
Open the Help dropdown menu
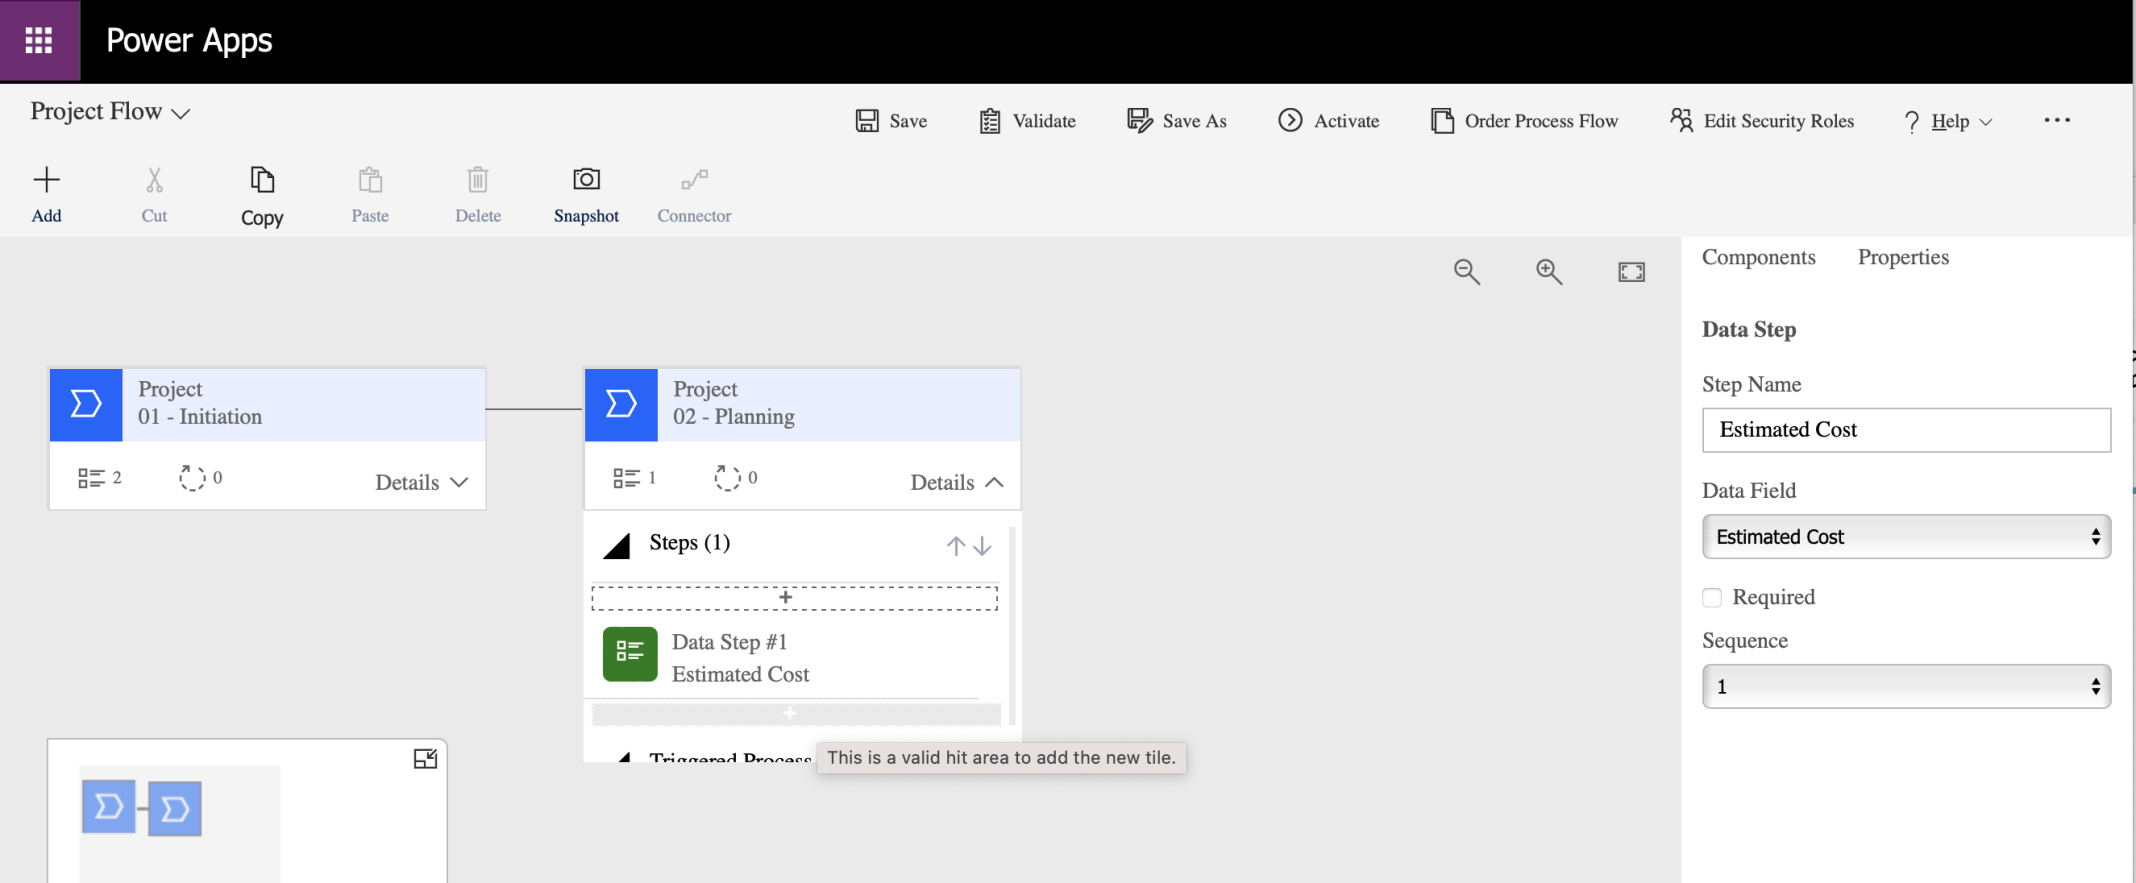[1949, 121]
